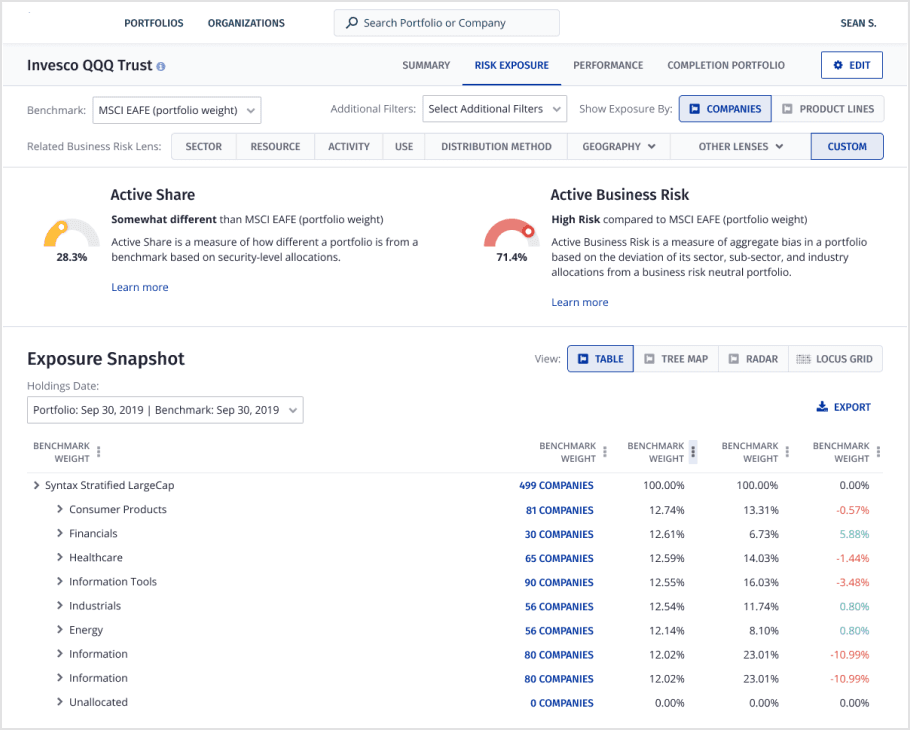910x730 pixels.
Task: Click the Active Share gauge
Action: coord(71,233)
